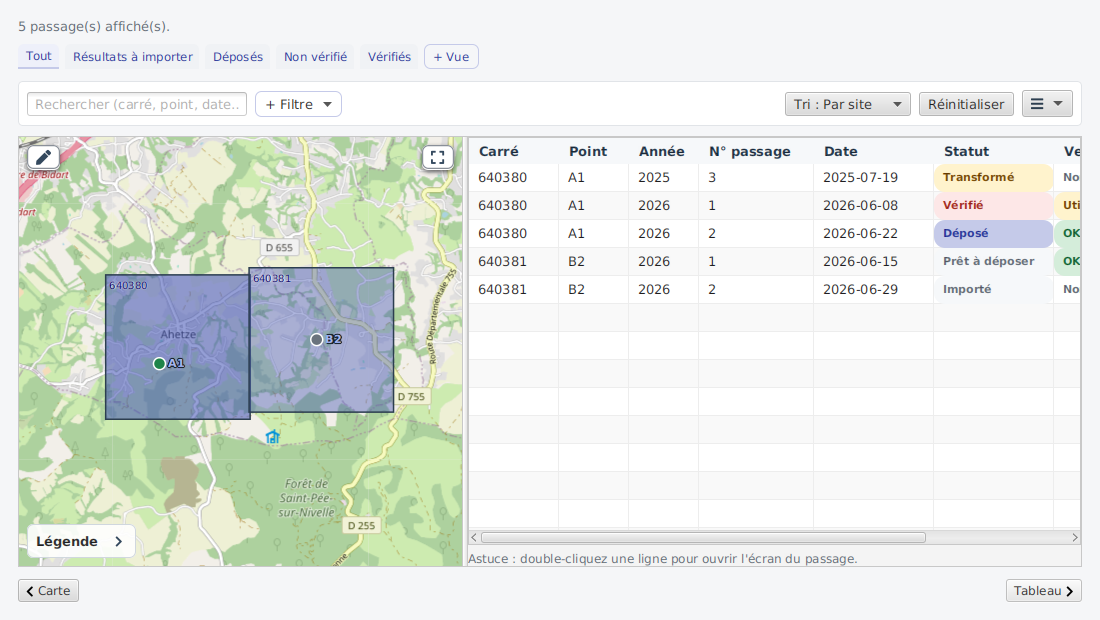This screenshot has height=620, width=1100.
Task: Focus the Rechercher search field
Action: click(x=137, y=105)
